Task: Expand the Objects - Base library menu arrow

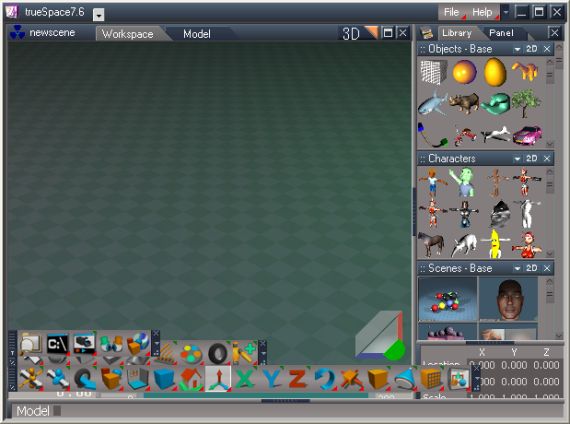Action: coord(517,49)
